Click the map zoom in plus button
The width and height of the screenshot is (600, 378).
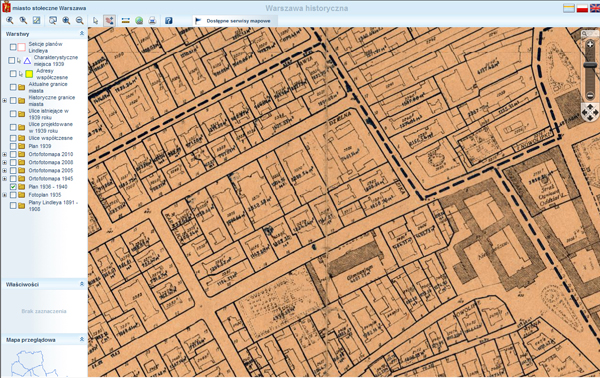(x=590, y=45)
